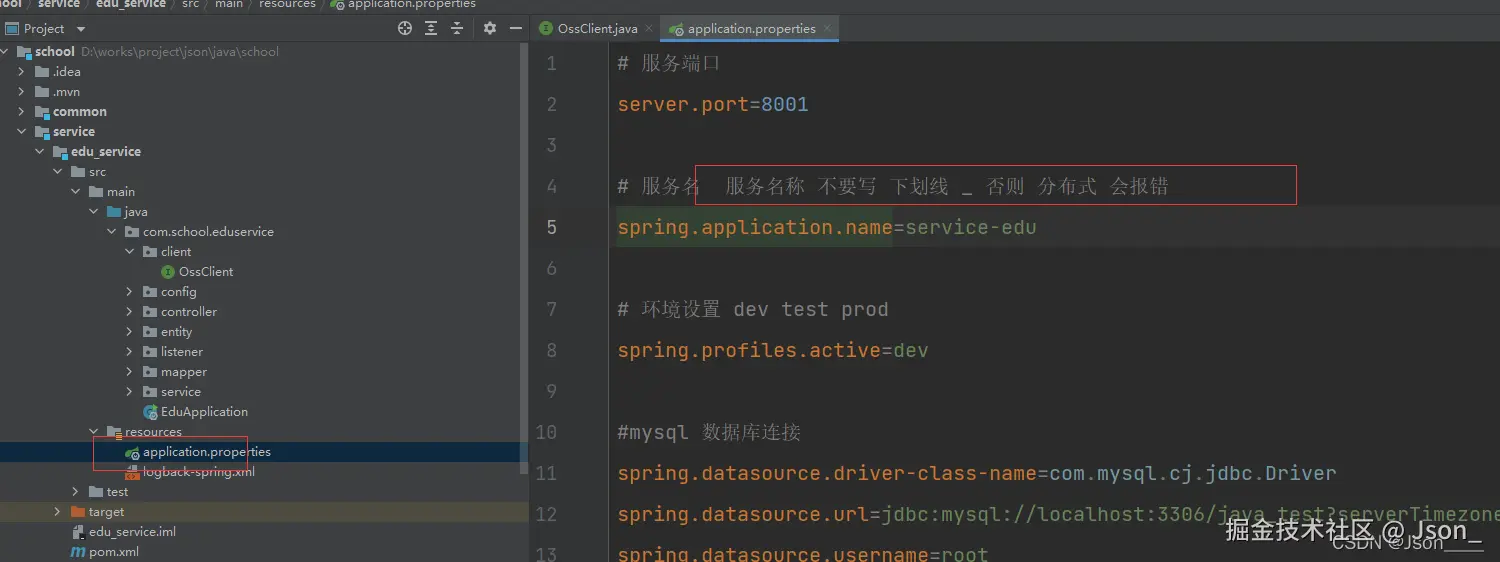1500x562 pixels.
Task: Click the server.port=8001 line
Action: (713, 104)
